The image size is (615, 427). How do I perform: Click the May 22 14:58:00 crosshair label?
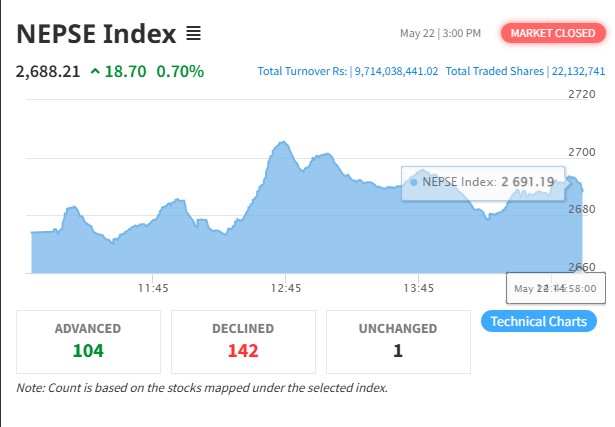point(555,288)
